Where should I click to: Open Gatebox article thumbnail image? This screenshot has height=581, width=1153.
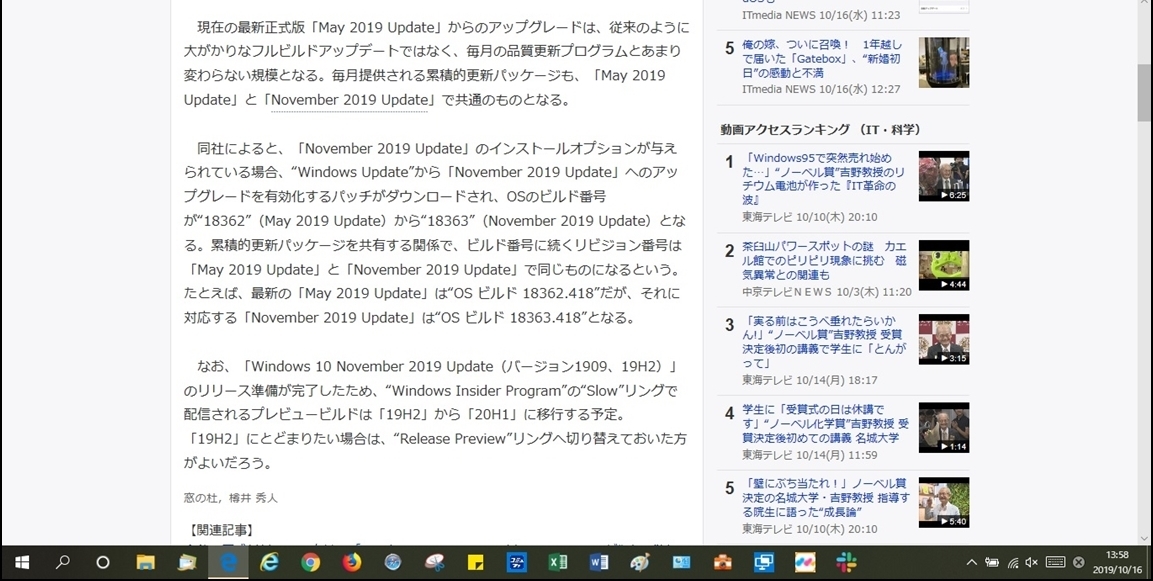[x=943, y=63]
